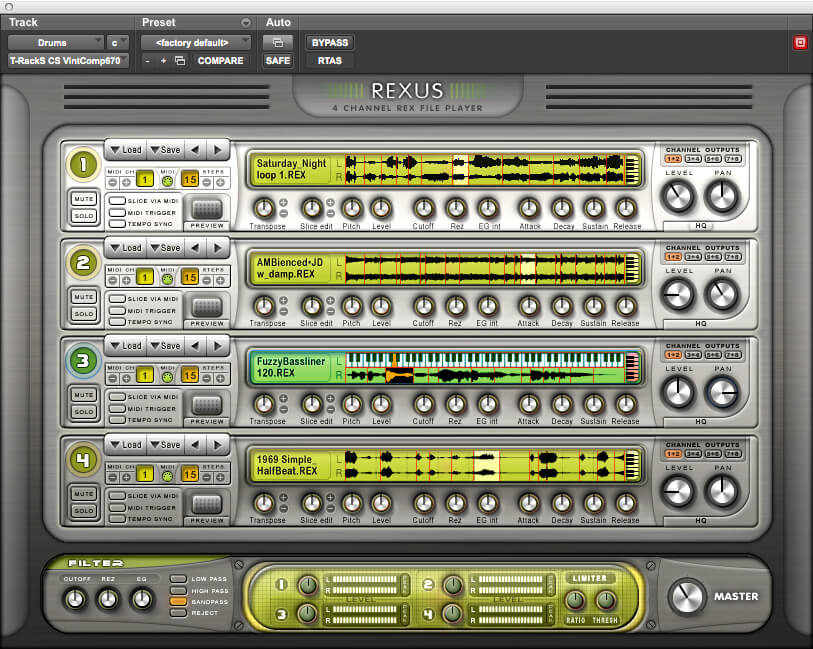Select Reject filter mode
The image size is (813, 649).
click(x=178, y=613)
